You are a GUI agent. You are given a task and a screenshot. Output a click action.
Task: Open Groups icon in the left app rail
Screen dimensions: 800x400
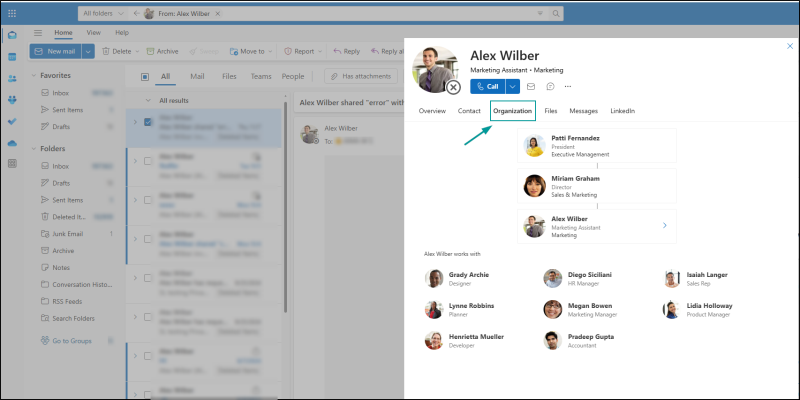[x=12, y=100]
